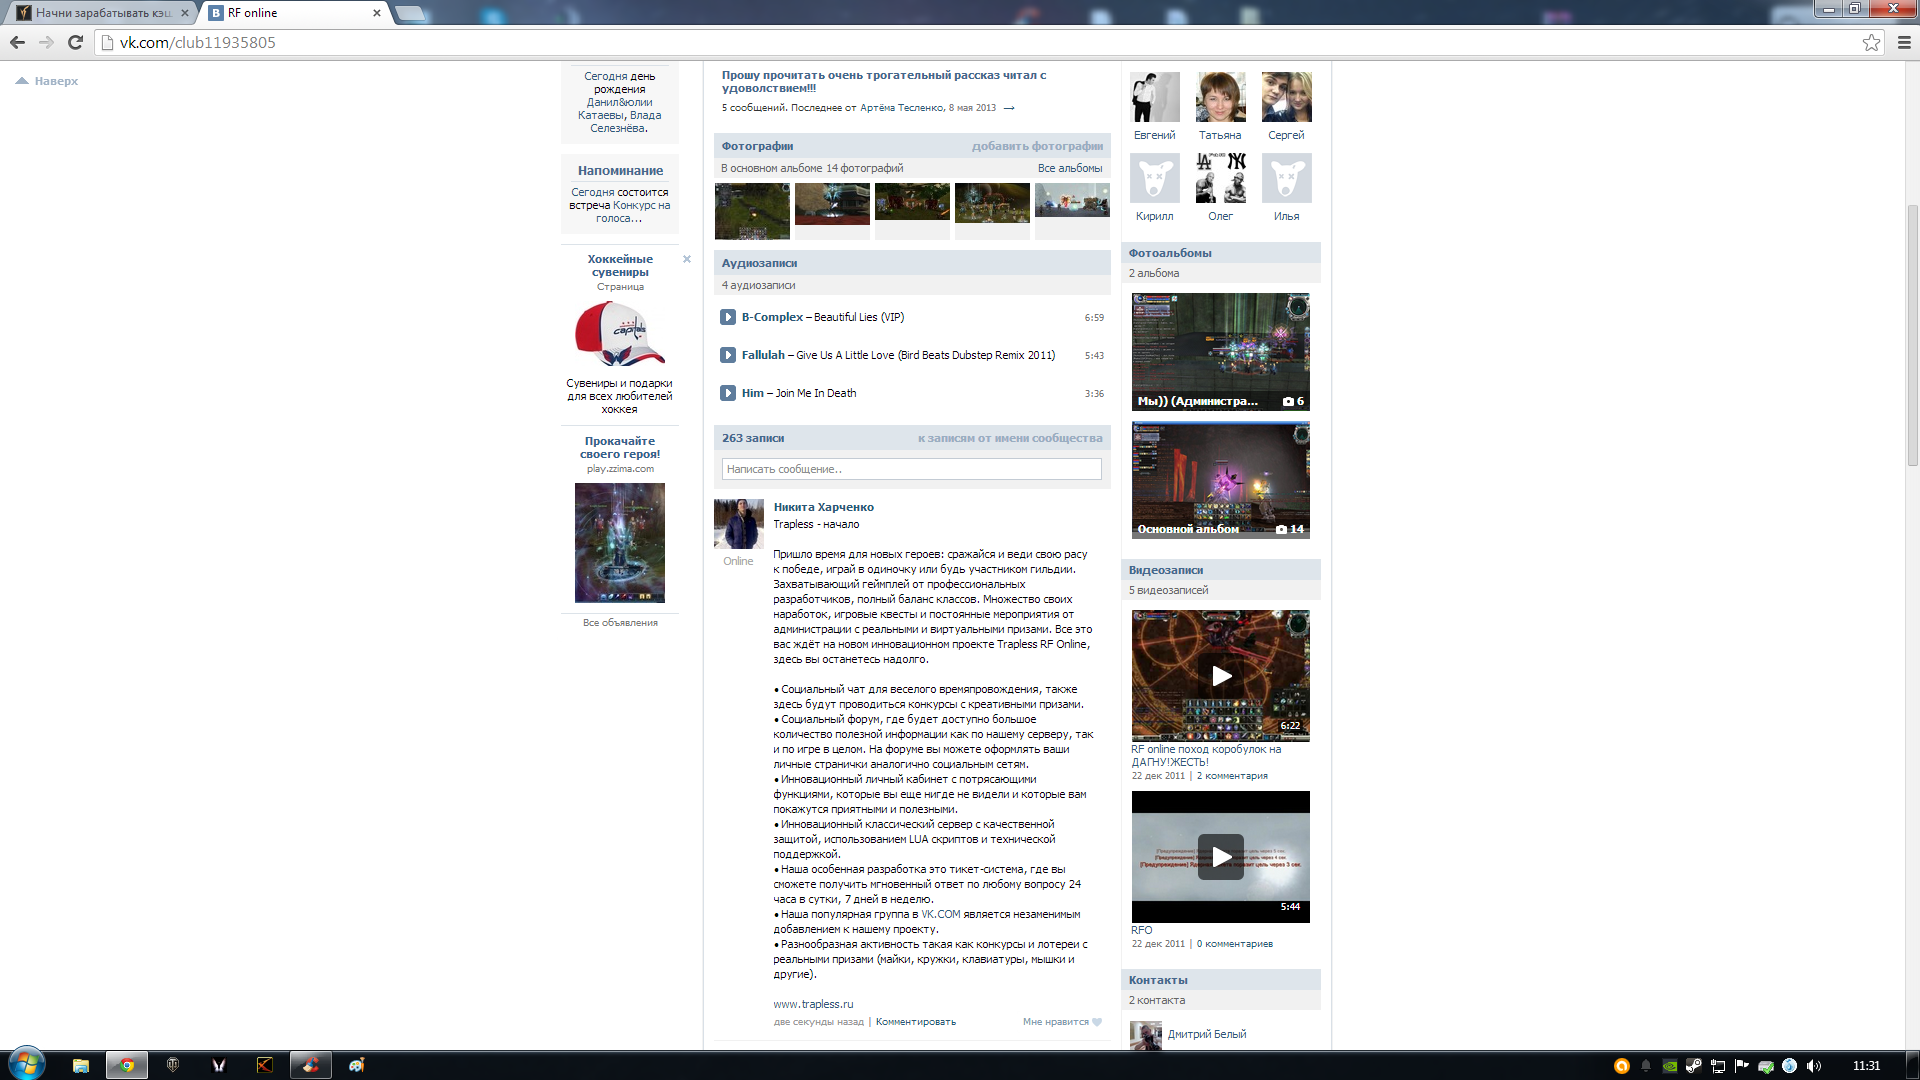
Task: Close the Хоккейные сувениры ad
Action: [687, 259]
